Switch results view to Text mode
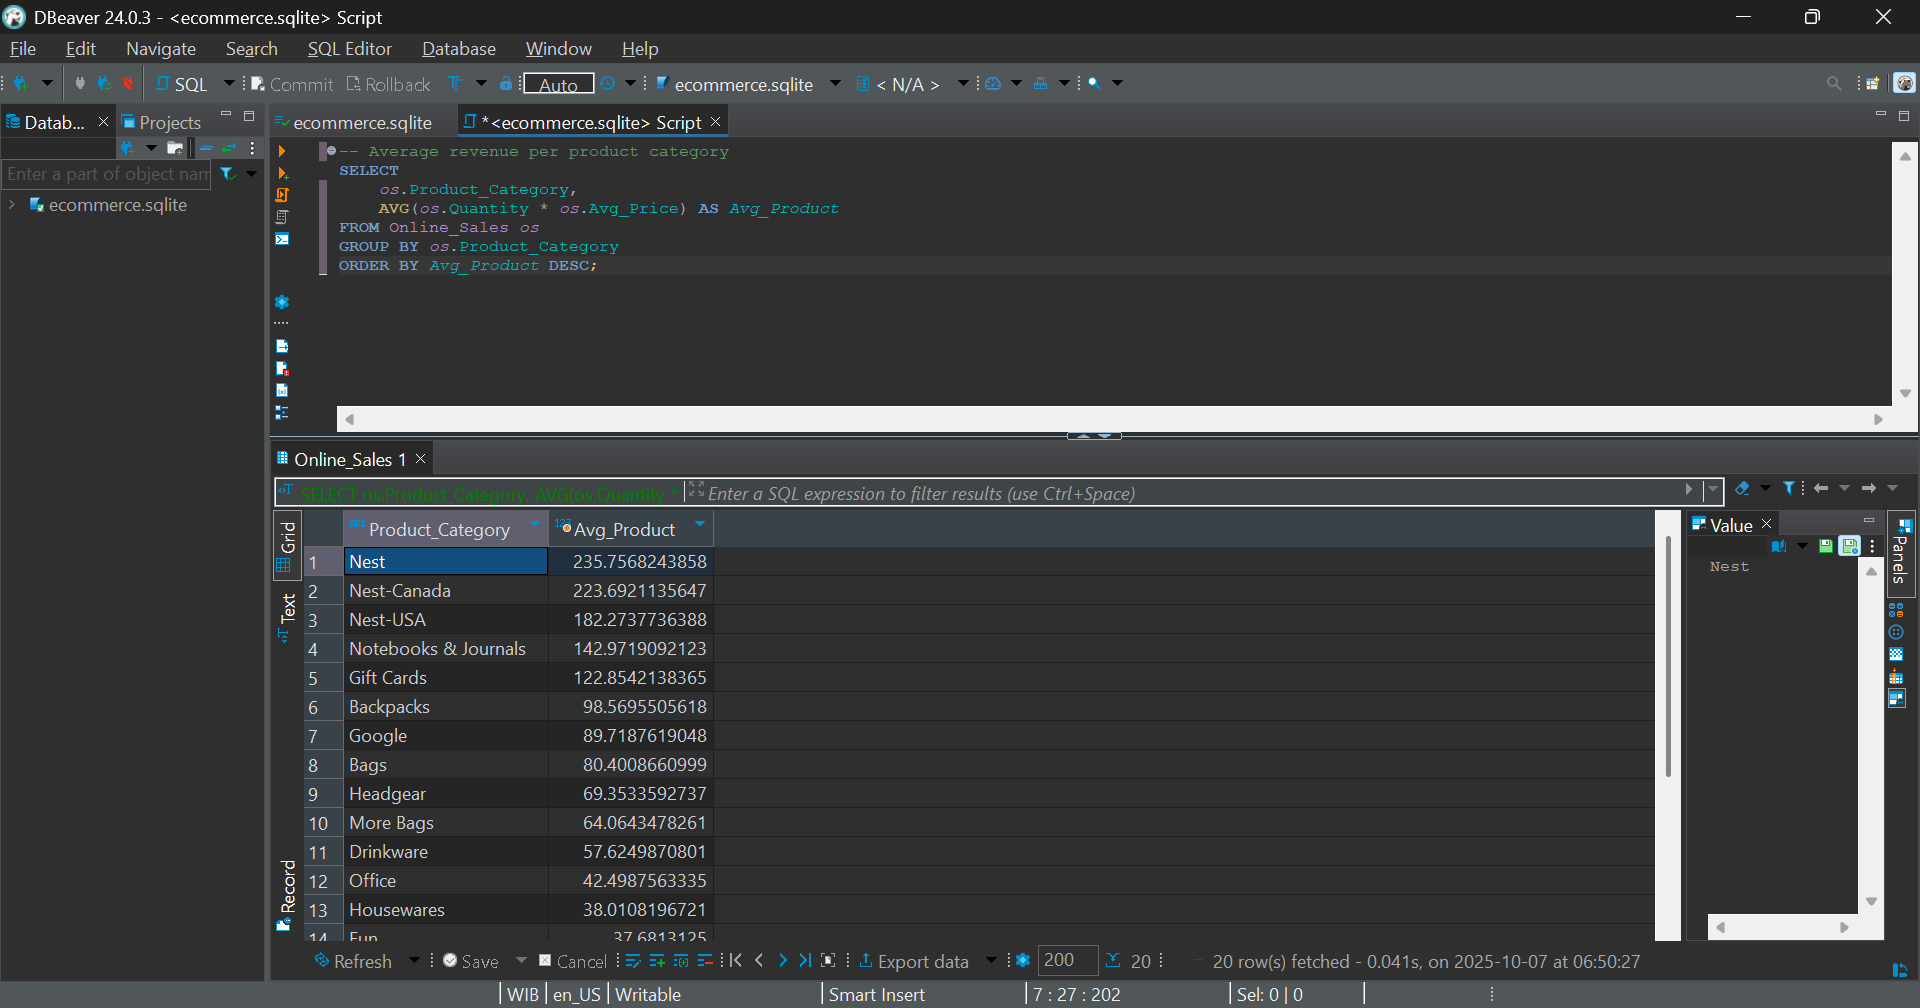 [287, 617]
